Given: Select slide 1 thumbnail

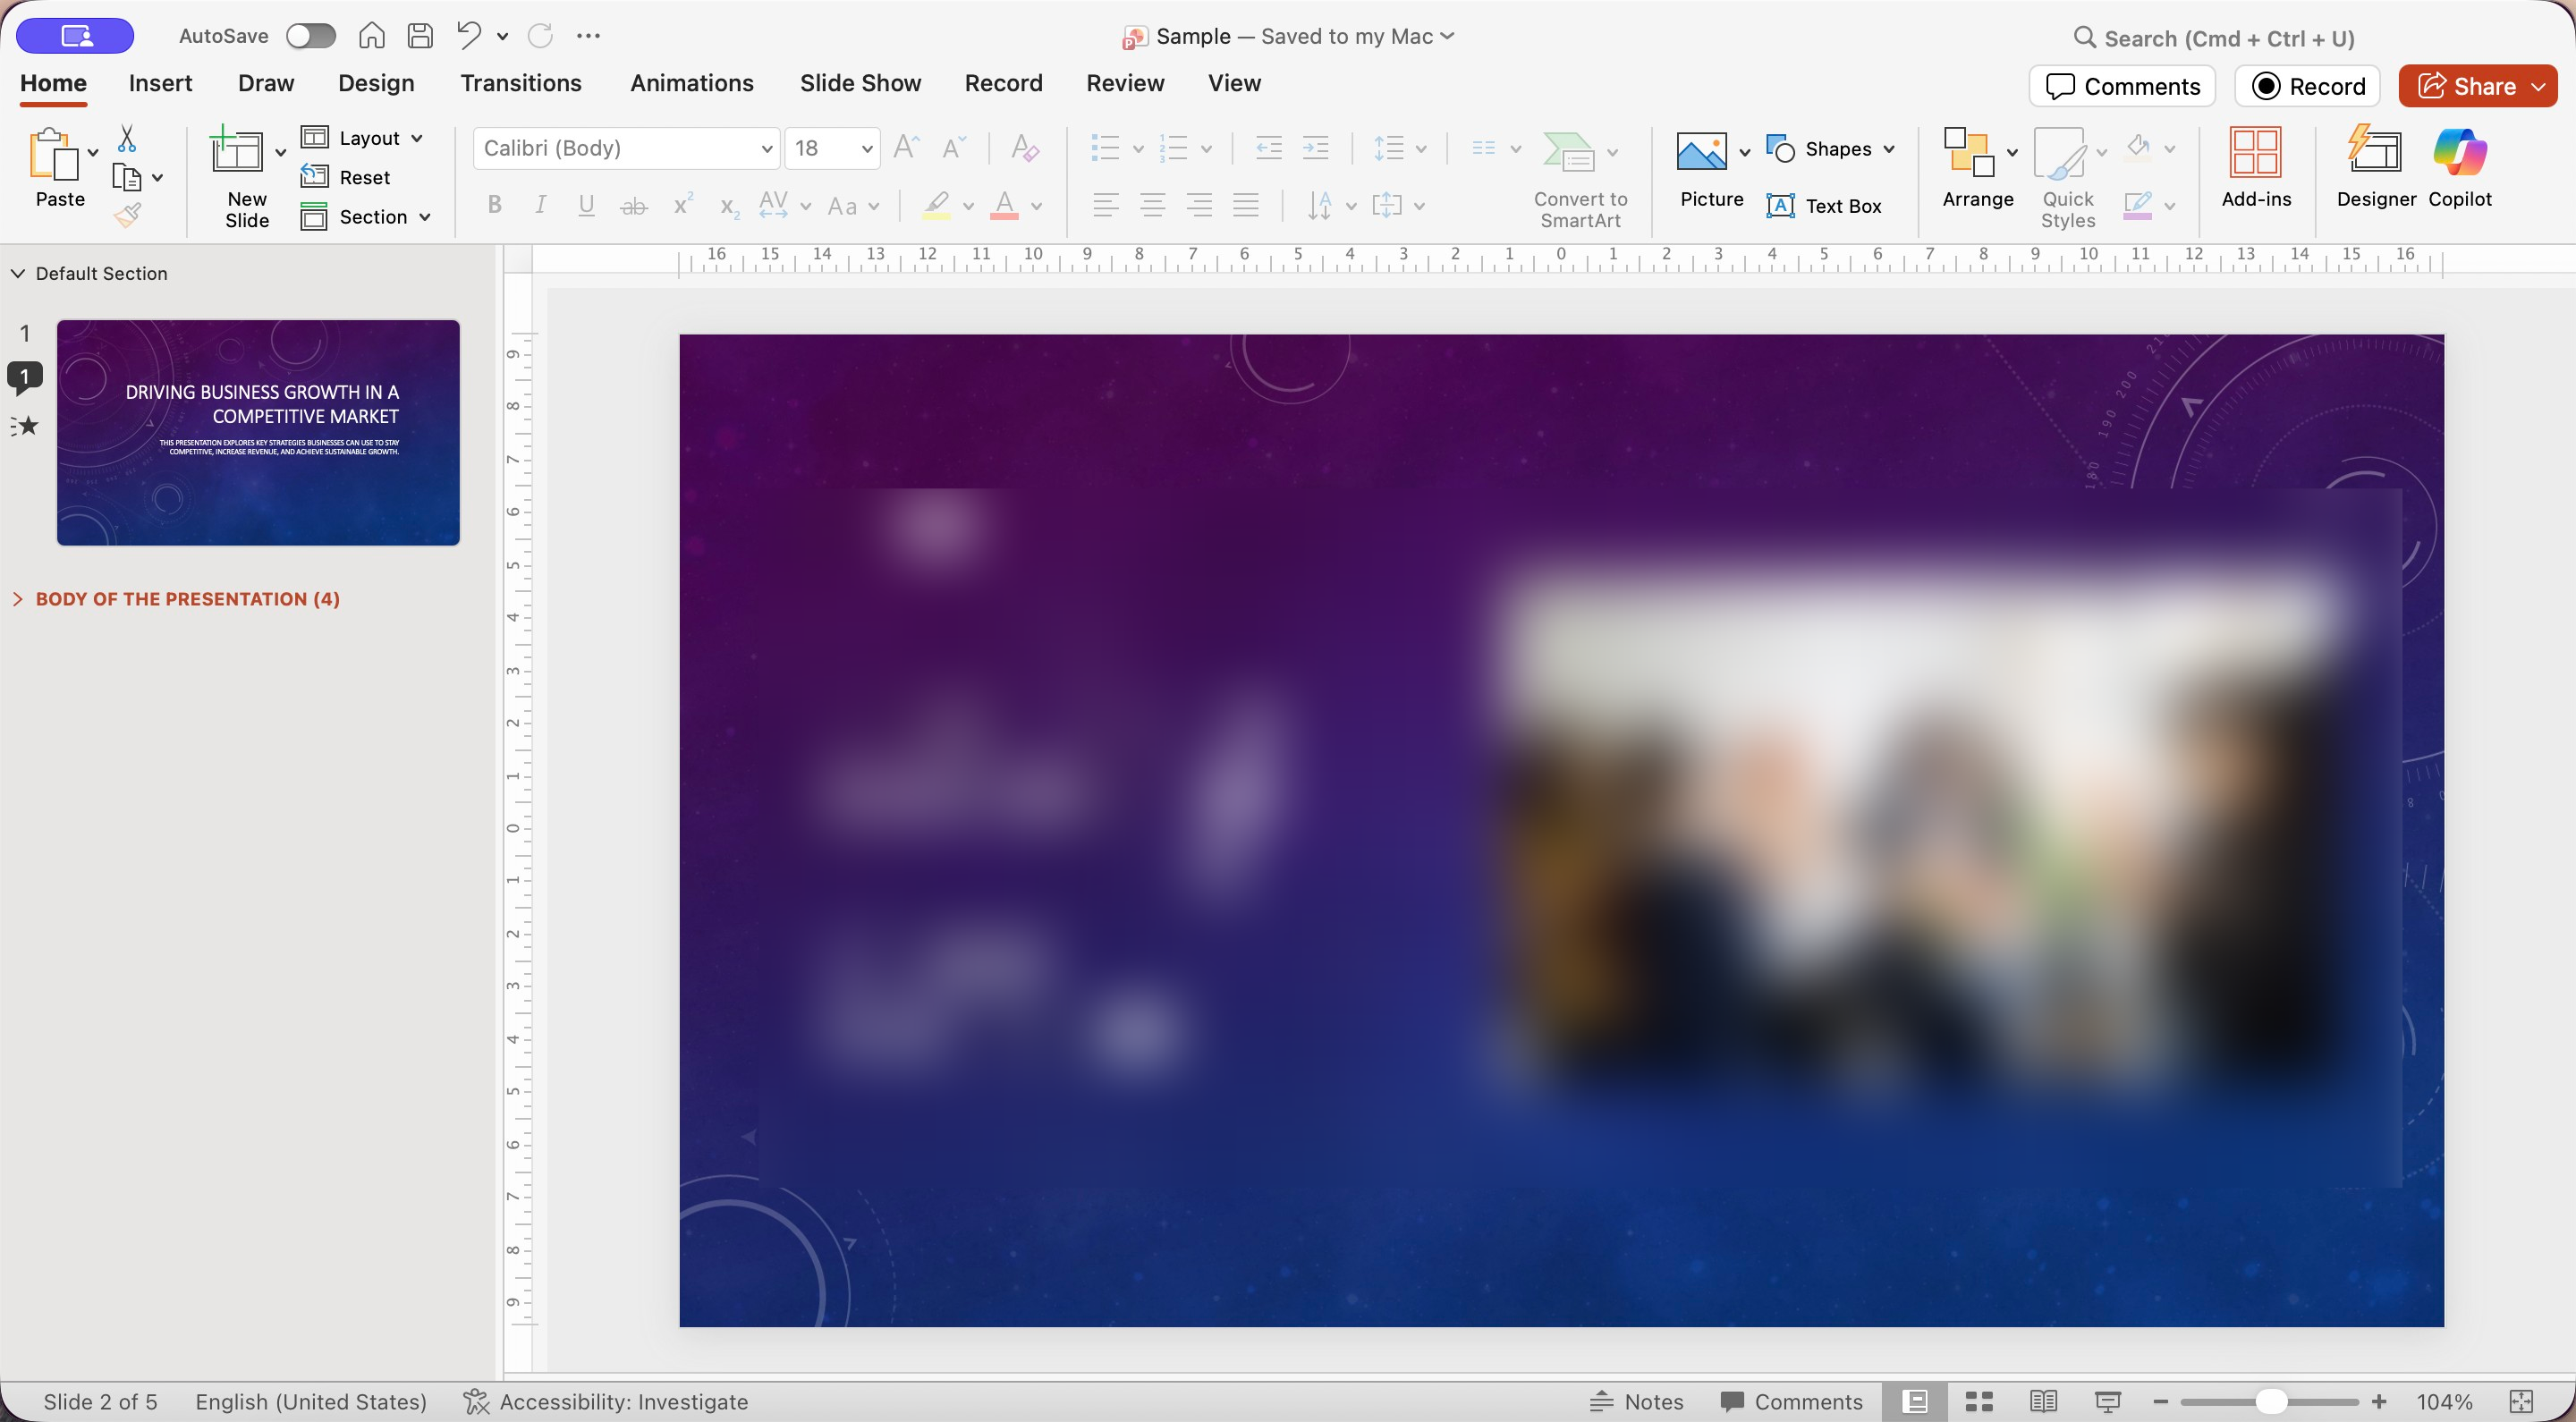Looking at the screenshot, I should pos(258,432).
